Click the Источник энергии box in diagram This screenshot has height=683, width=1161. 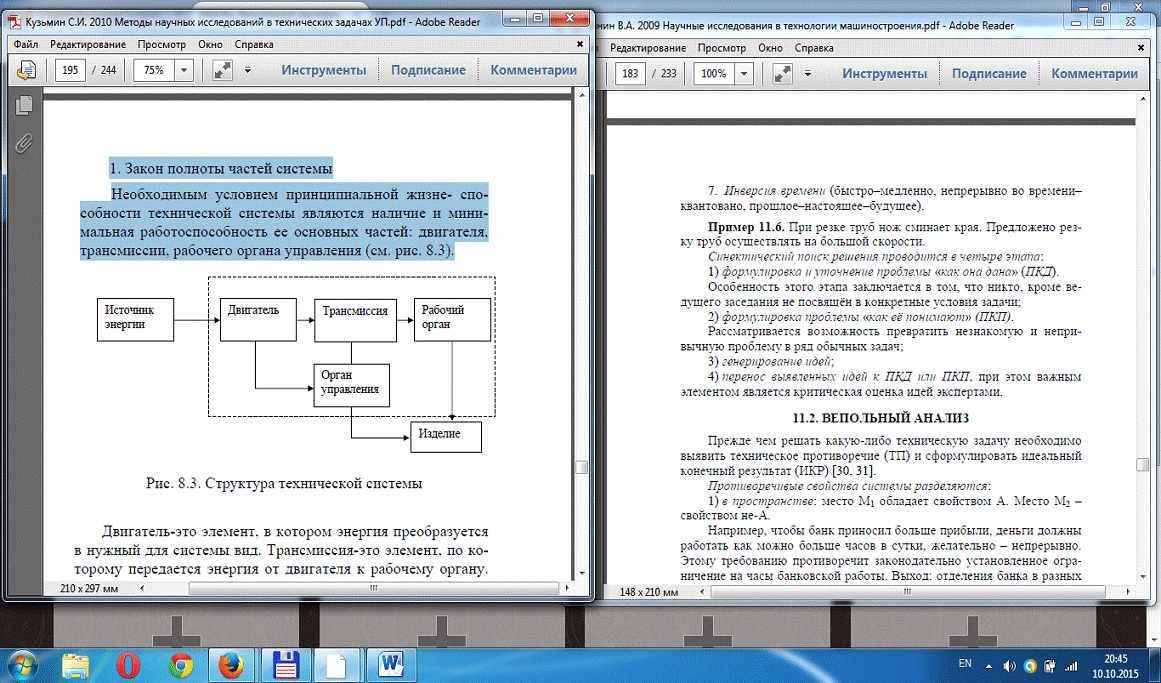pos(135,319)
